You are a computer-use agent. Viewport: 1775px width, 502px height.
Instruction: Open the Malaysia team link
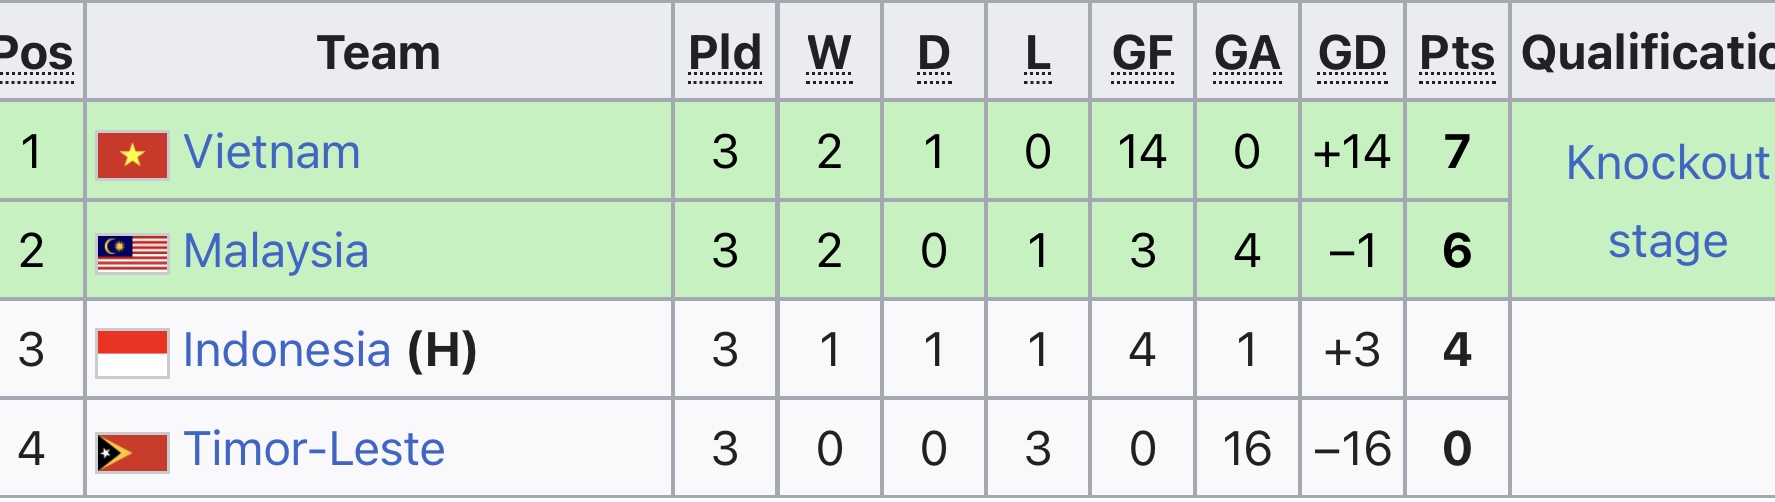click(276, 251)
